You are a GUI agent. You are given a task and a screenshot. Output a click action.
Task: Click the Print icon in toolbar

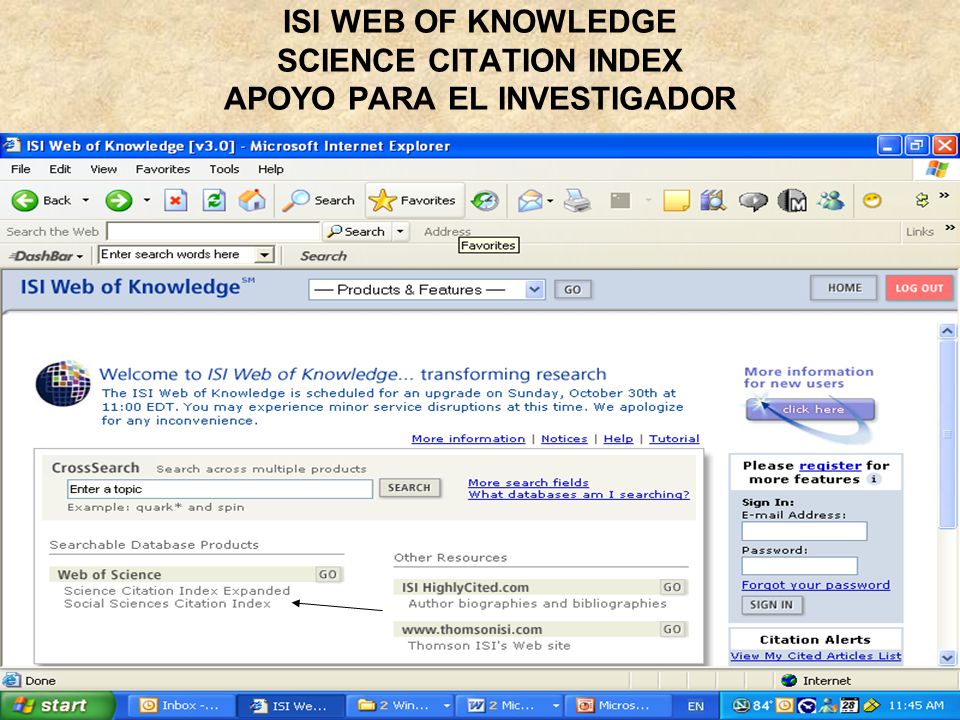pyautogui.click(x=577, y=200)
